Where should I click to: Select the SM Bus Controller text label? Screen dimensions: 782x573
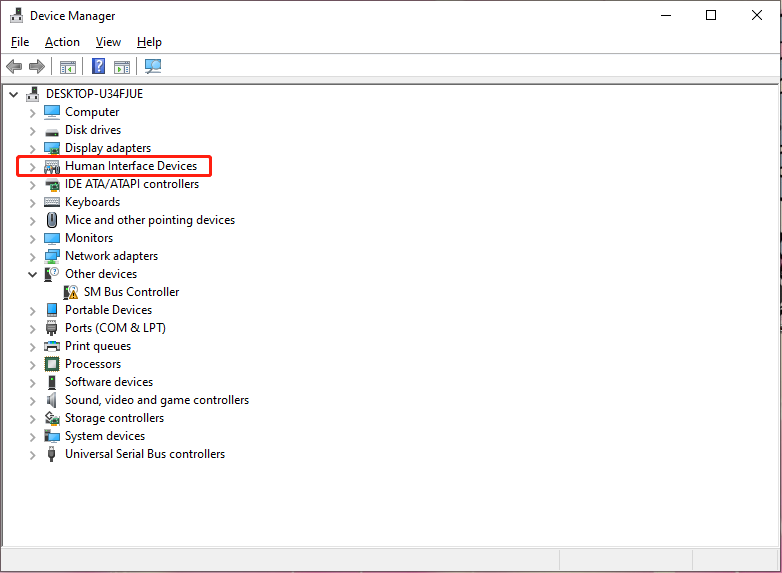click(131, 292)
